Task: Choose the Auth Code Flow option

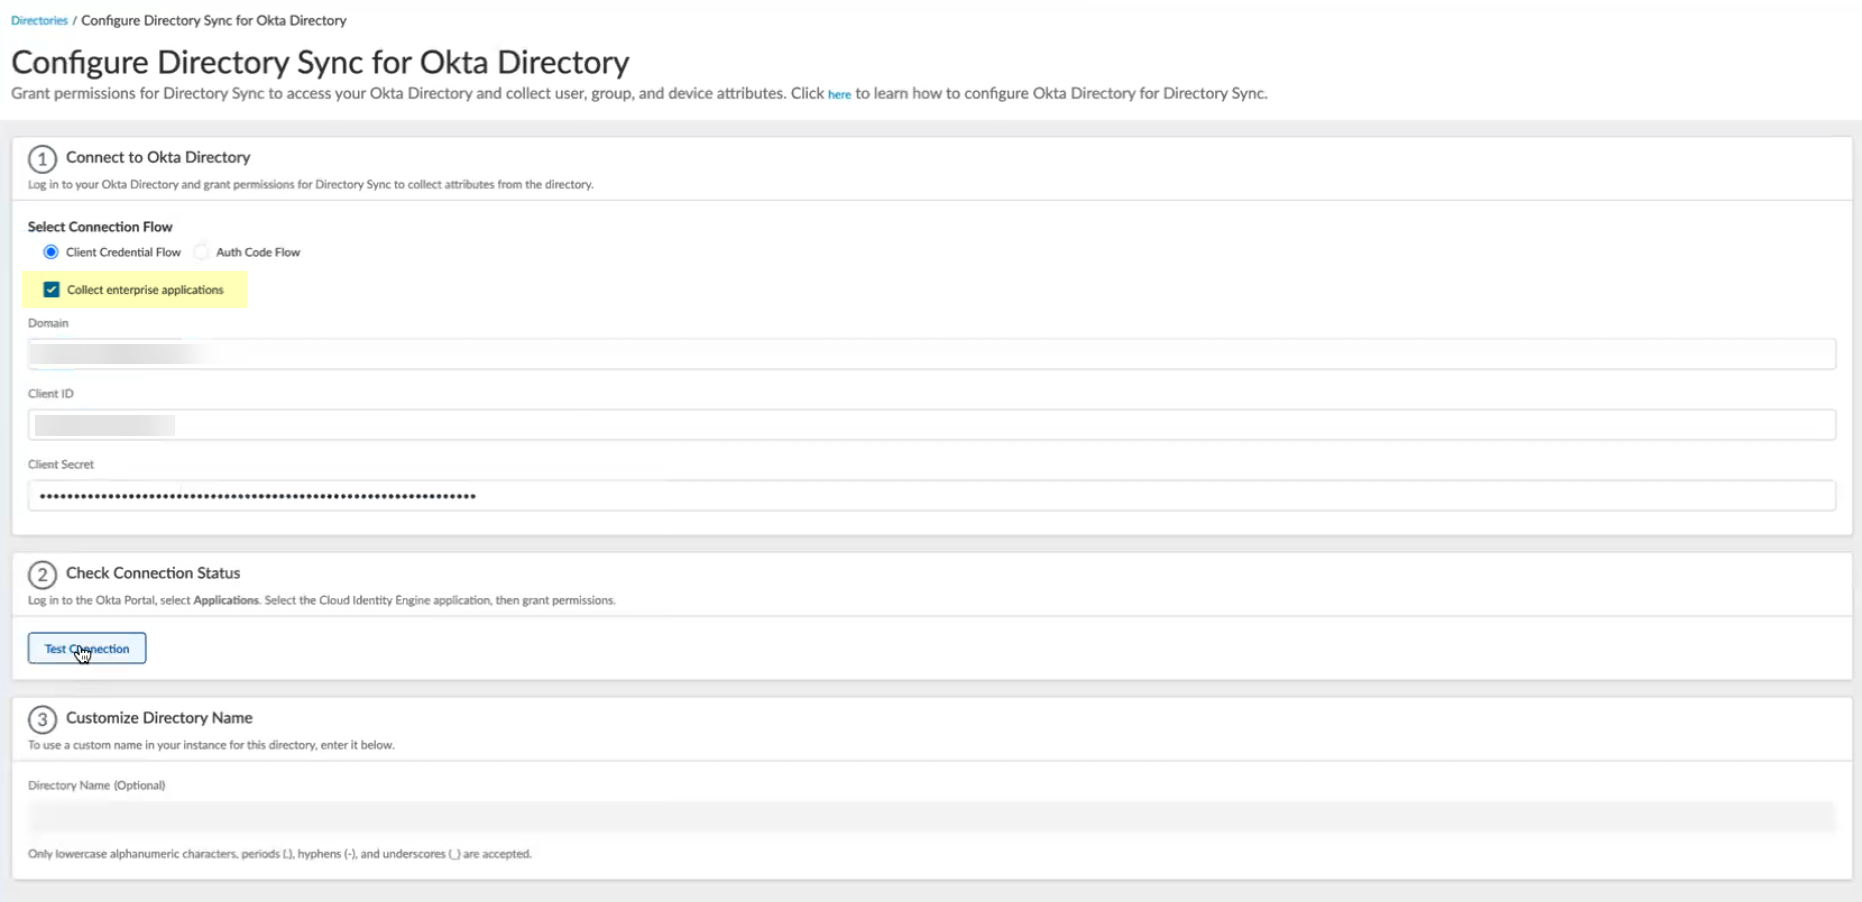Action: (x=202, y=252)
